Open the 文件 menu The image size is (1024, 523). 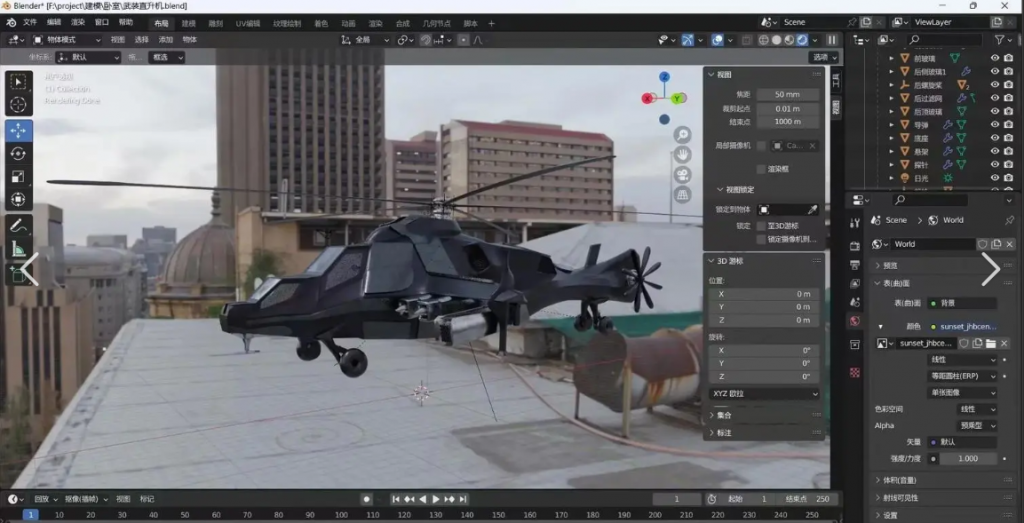[x=29, y=22]
